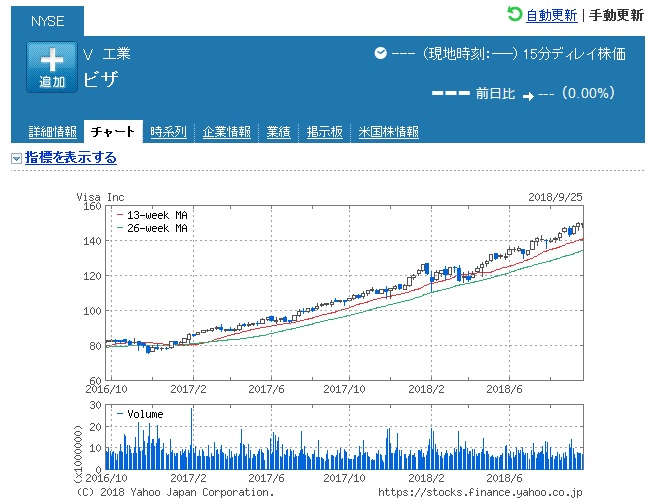Open the 米国株情報 tab
This screenshot has height=504, width=652.
pyautogui.click(x=389, y=132)
